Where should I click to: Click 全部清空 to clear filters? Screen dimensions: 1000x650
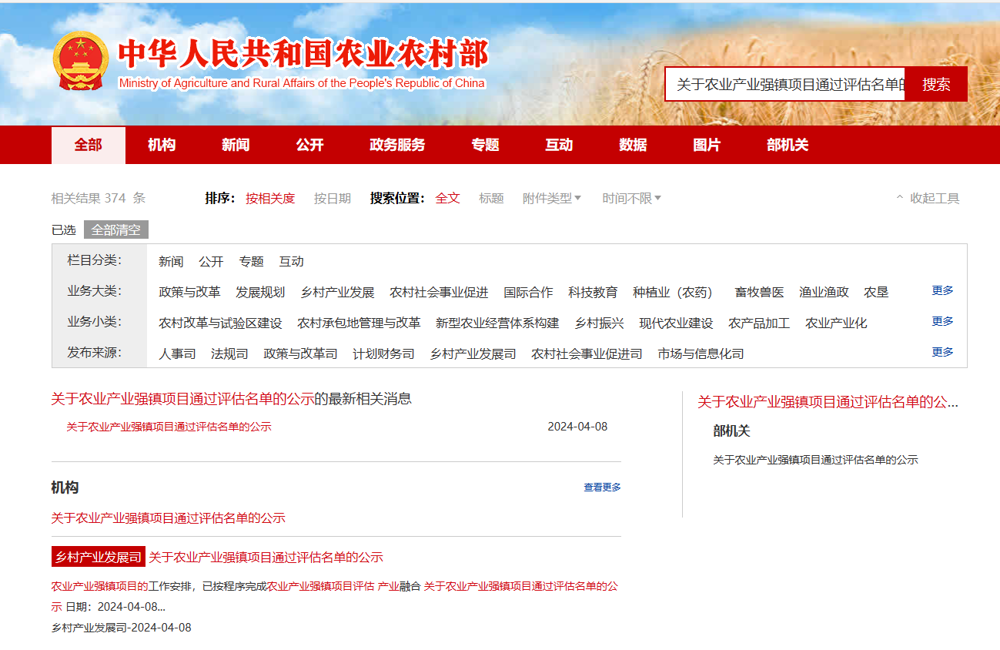(x=116, y=230)
